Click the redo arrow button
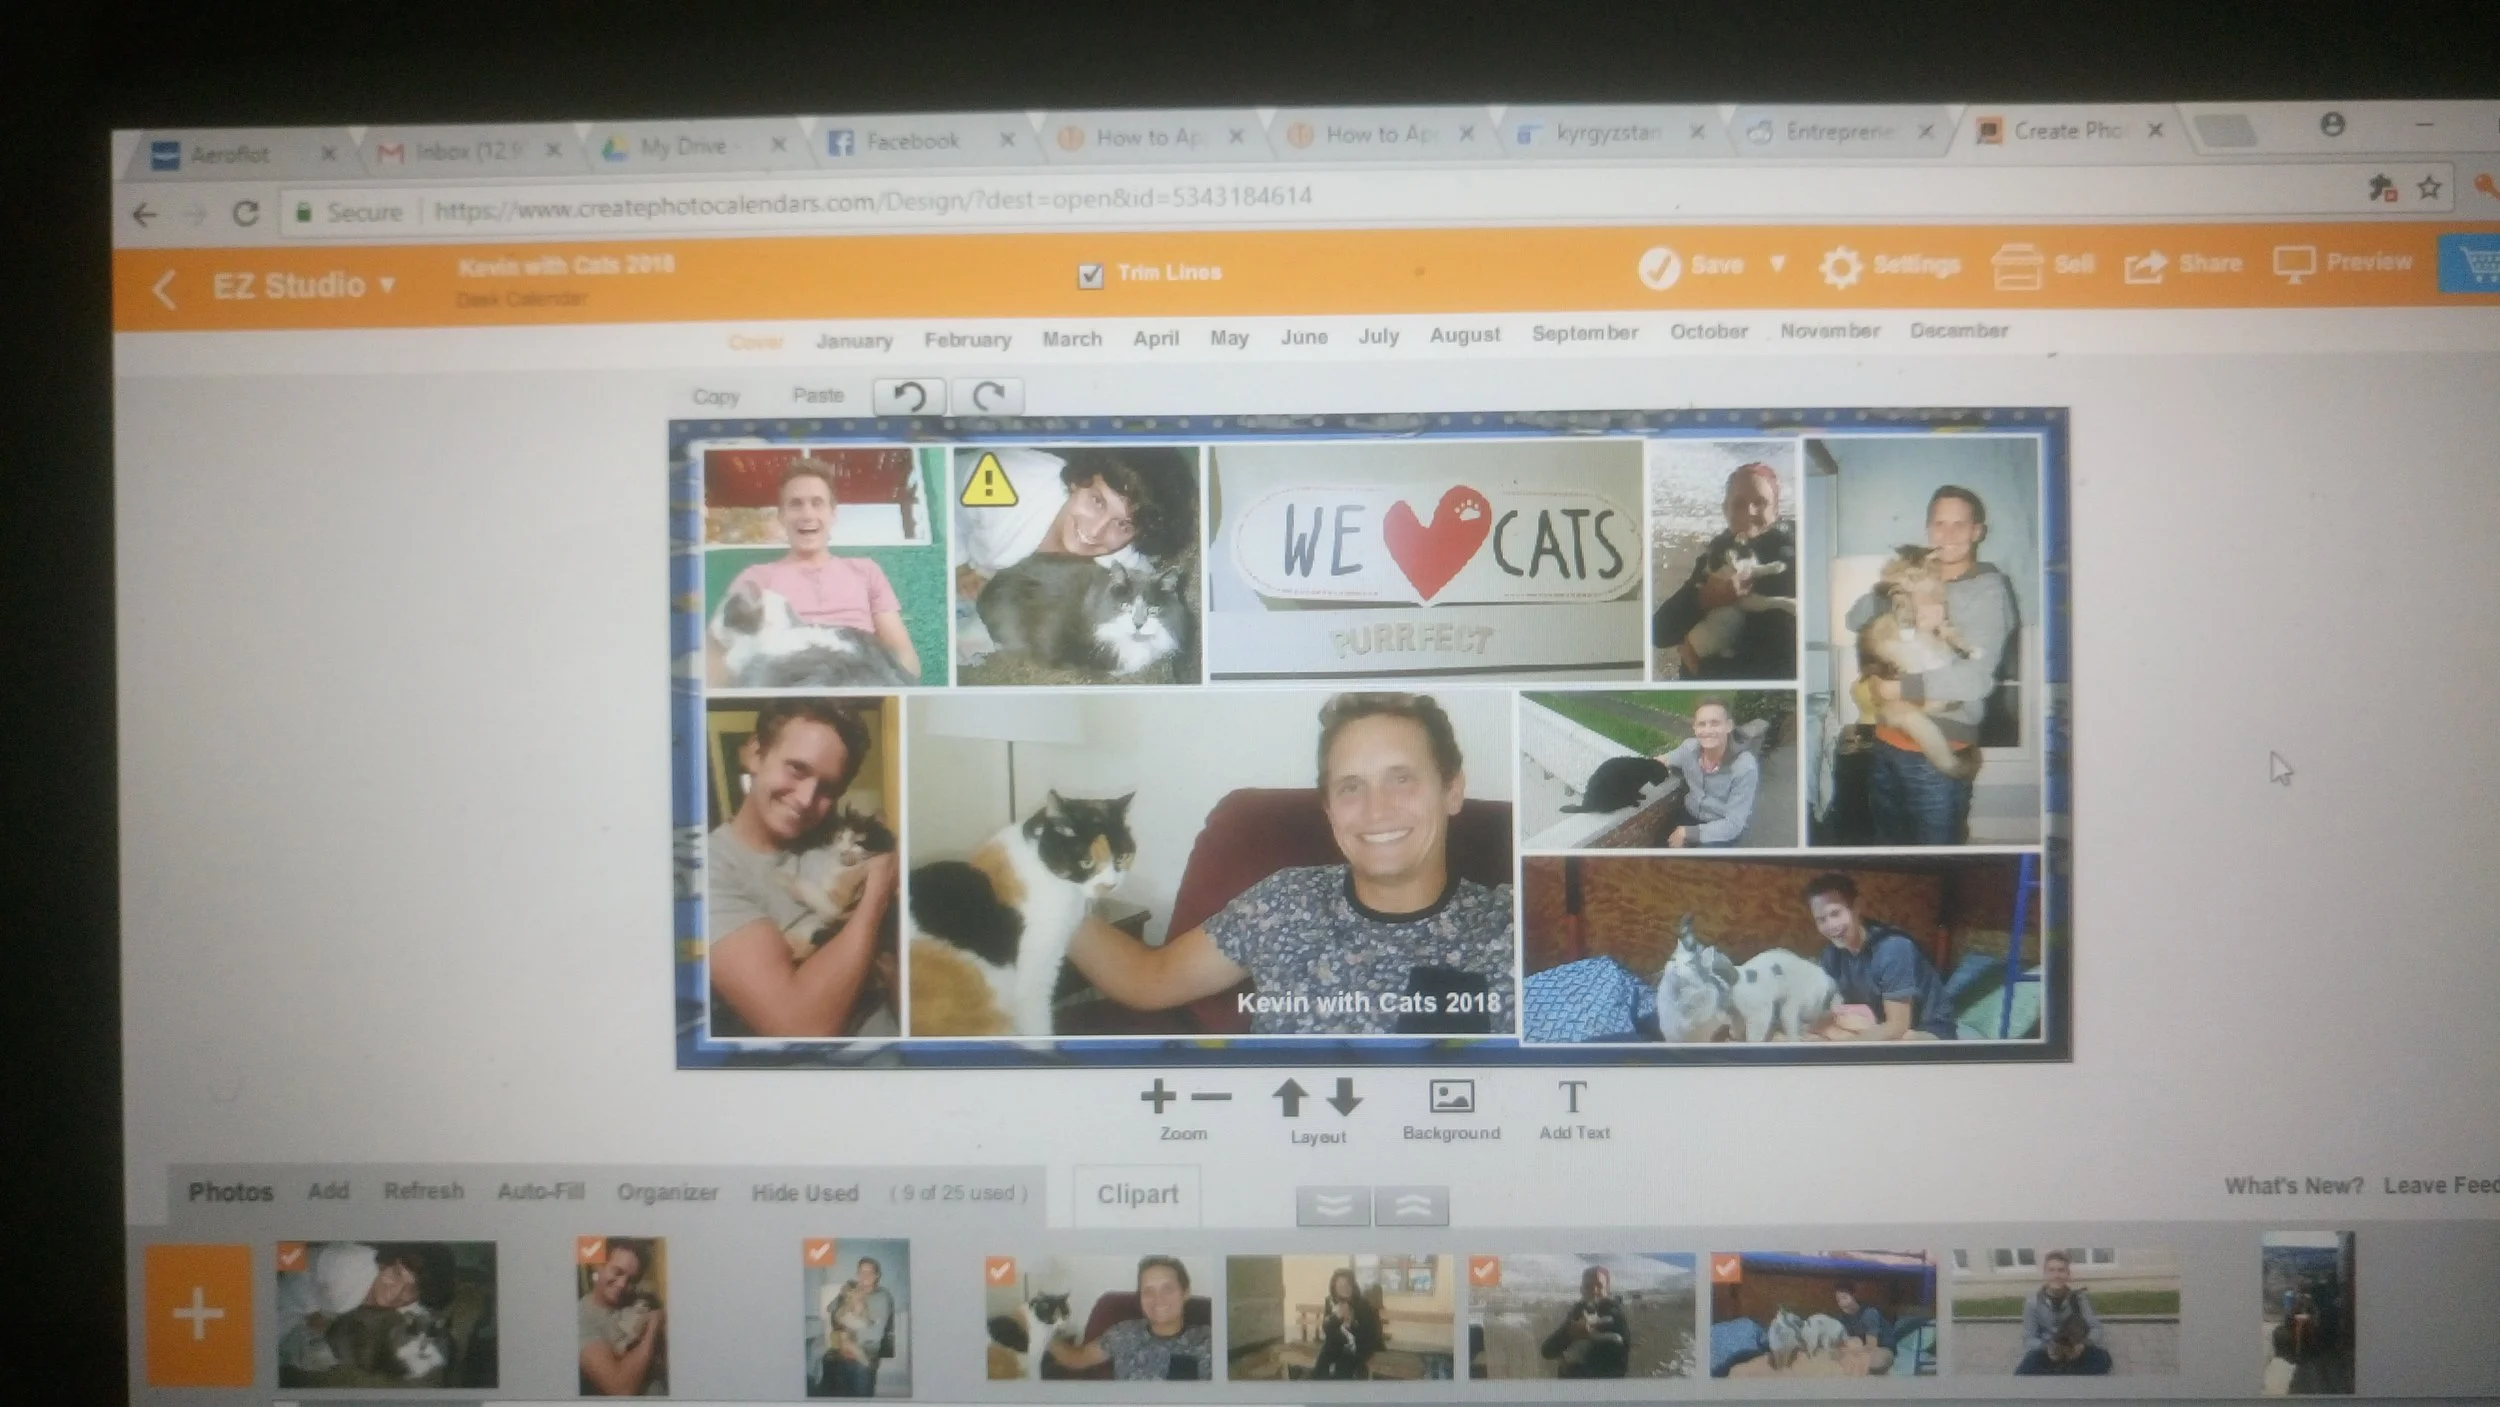 [987, 396]
